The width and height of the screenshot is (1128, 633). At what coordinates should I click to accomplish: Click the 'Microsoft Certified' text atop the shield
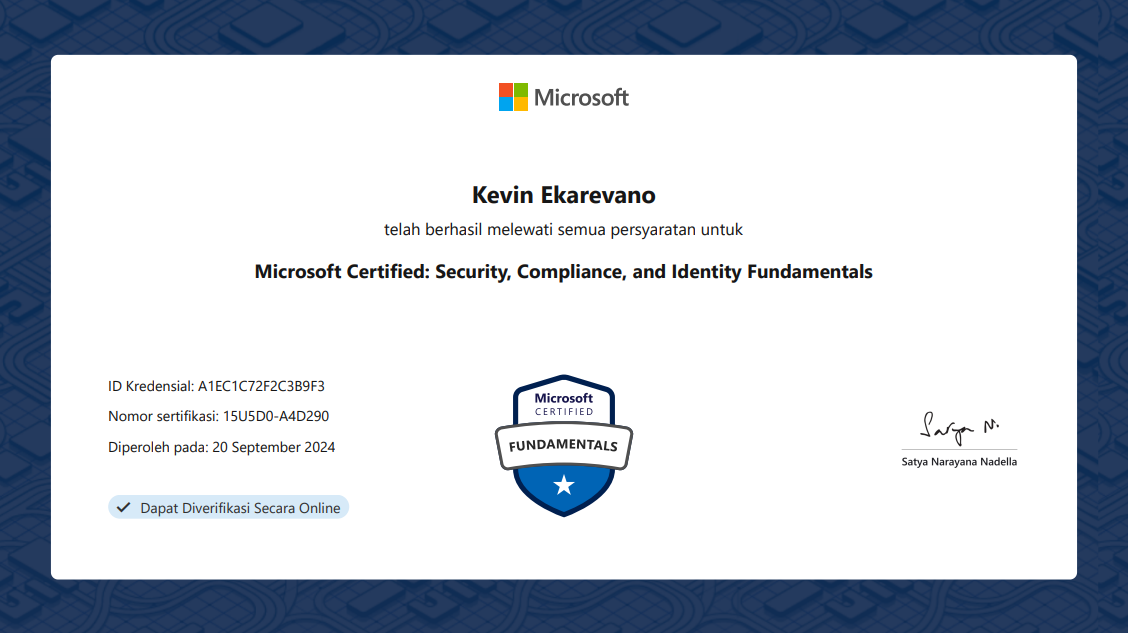click(563, 404)
